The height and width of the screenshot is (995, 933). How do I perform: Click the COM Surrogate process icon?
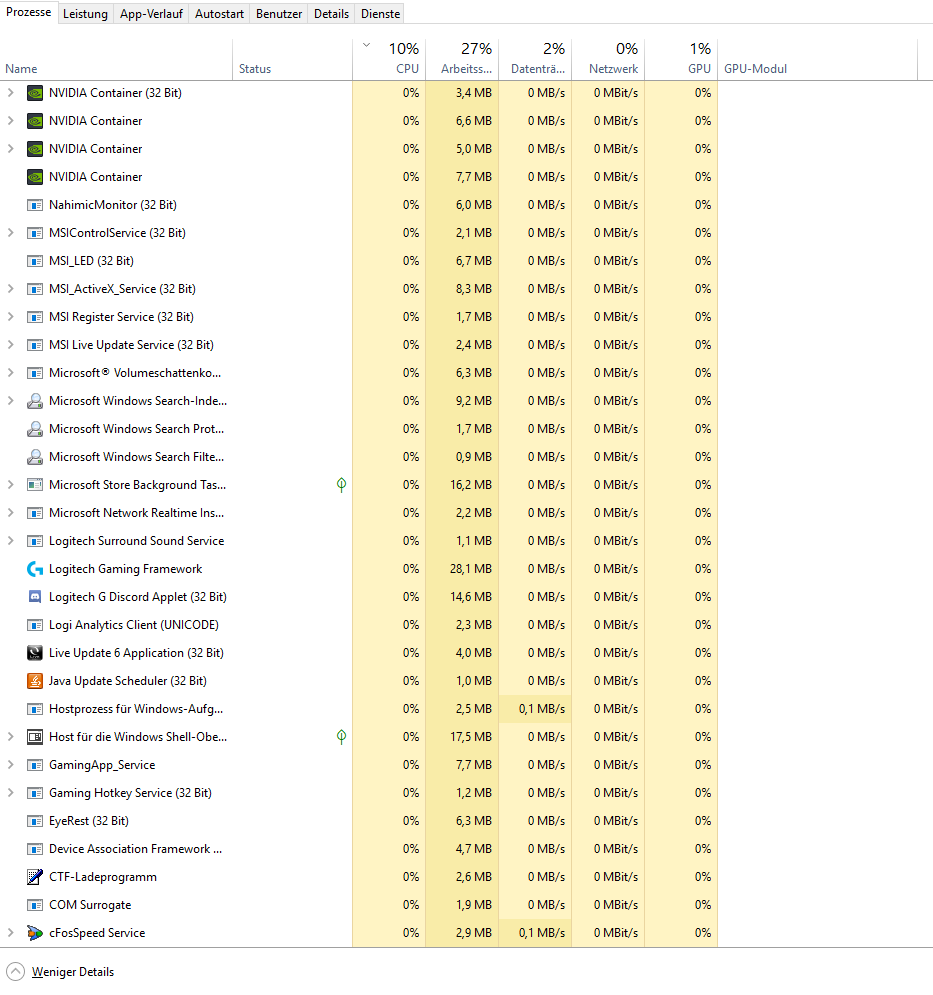35,905
